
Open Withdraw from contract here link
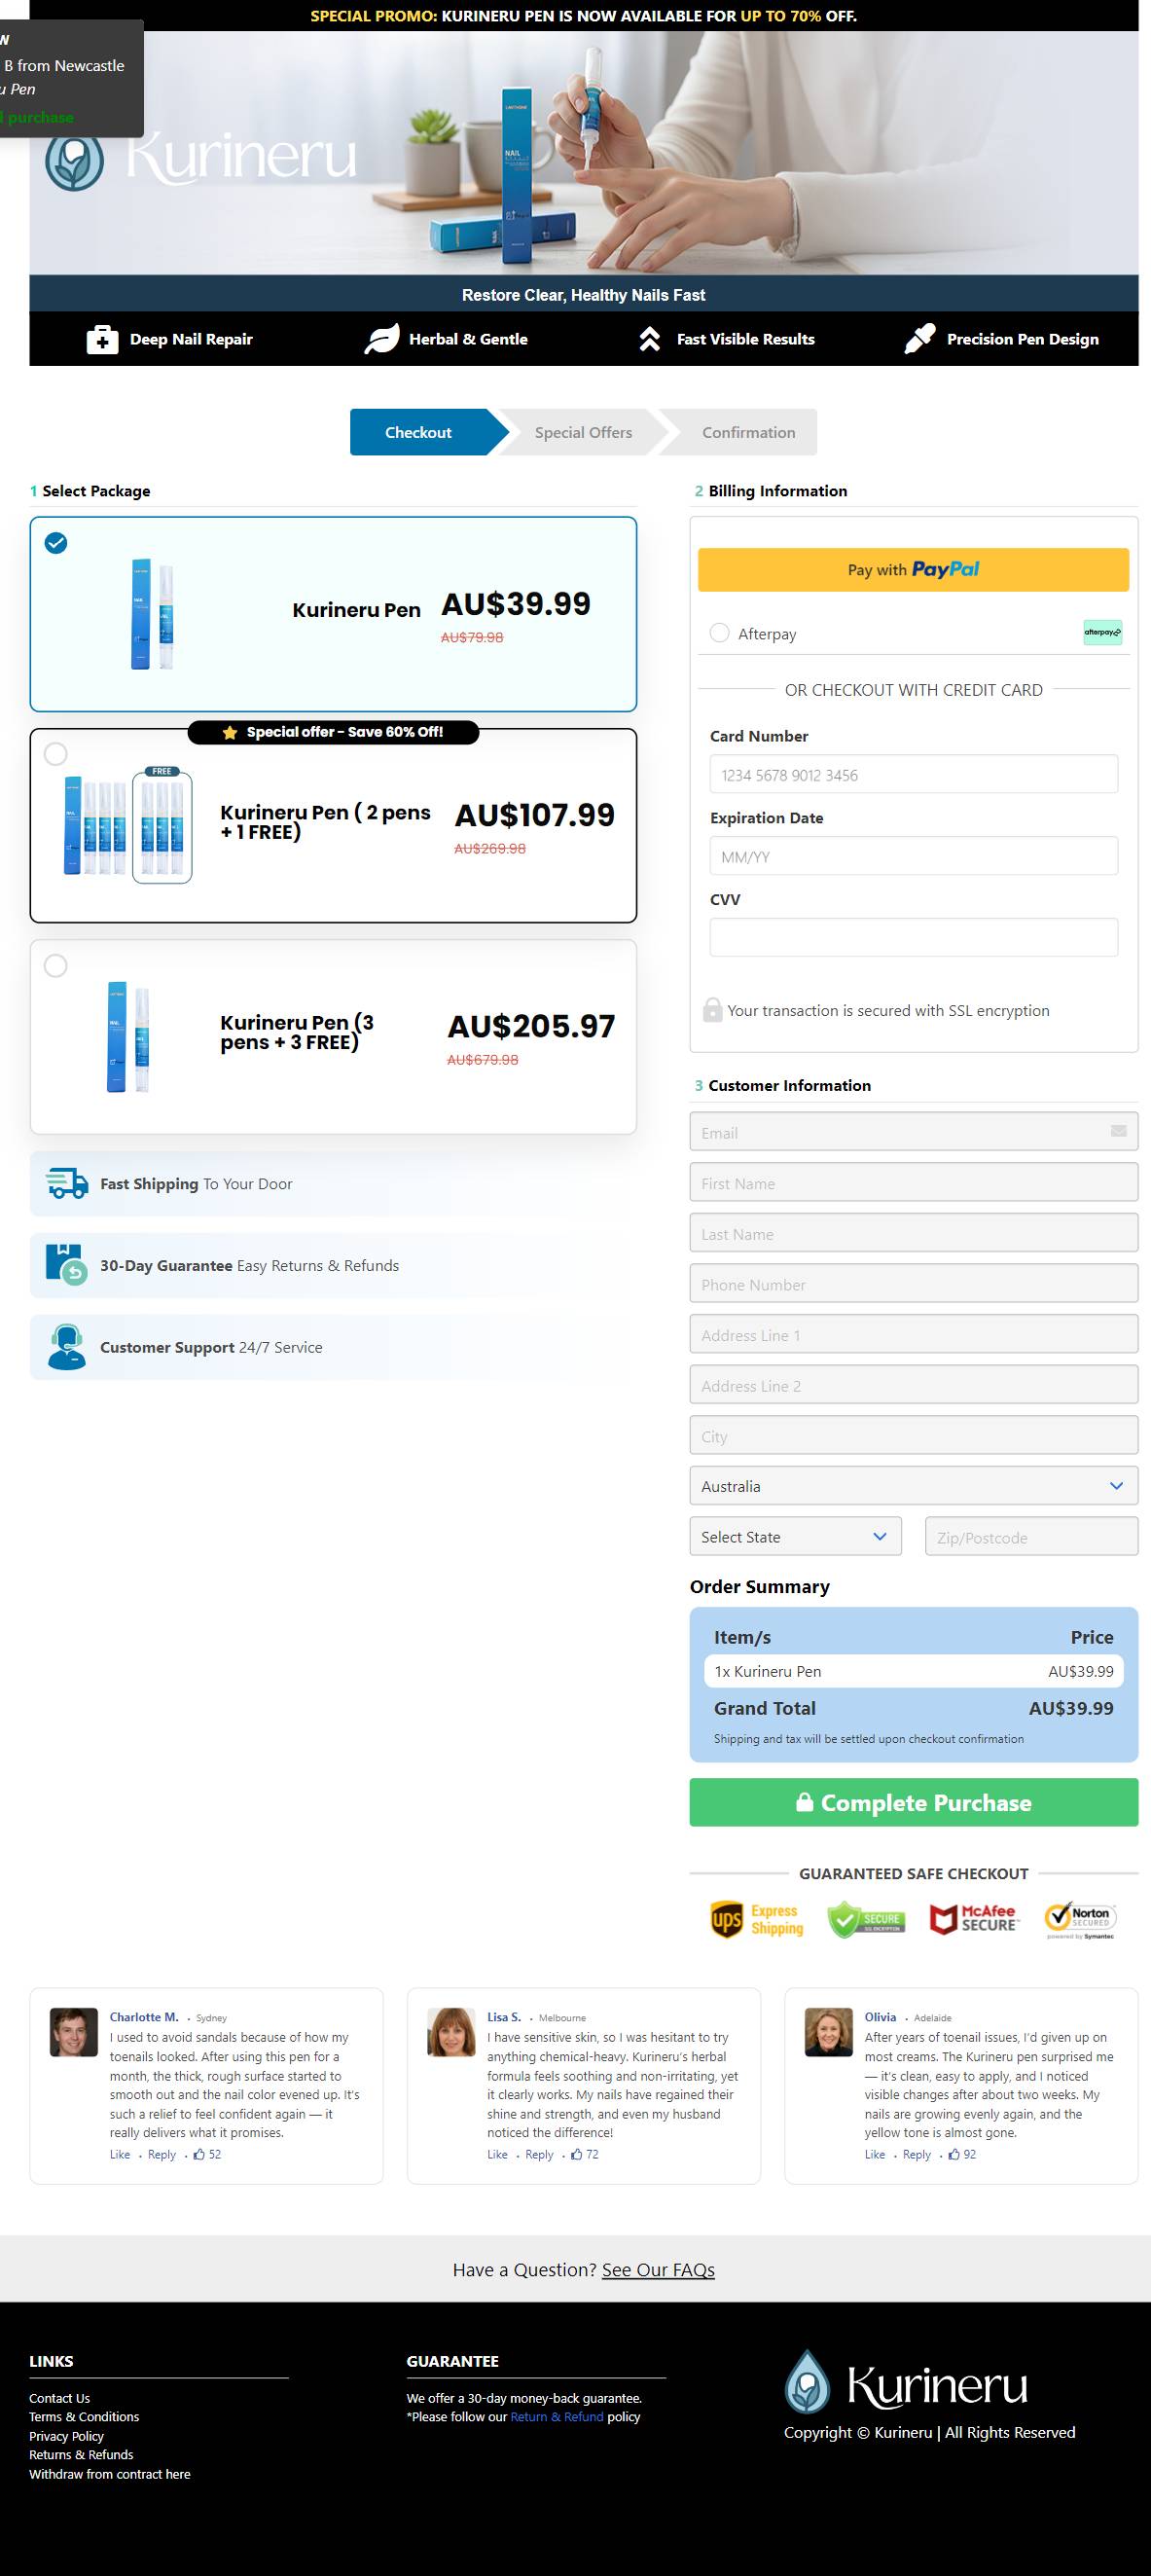click(109, 2474)
